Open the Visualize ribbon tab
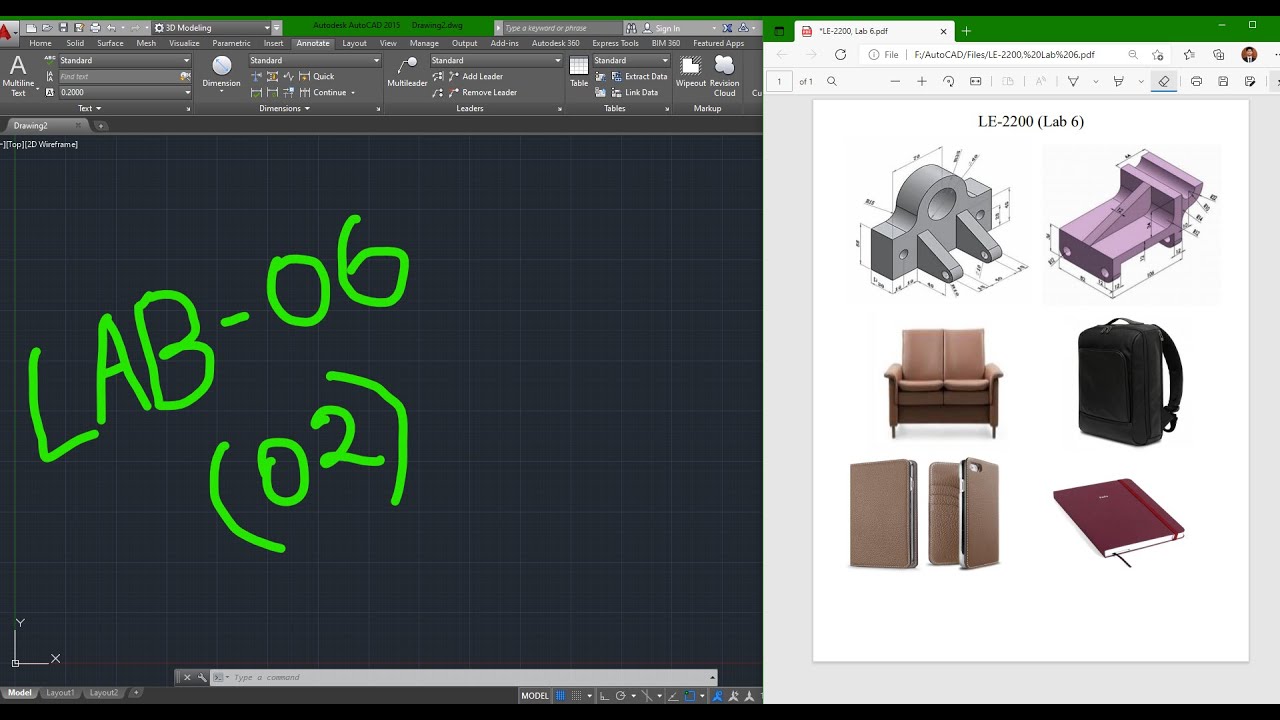1280x720 pixels. [x=184, y=43]
